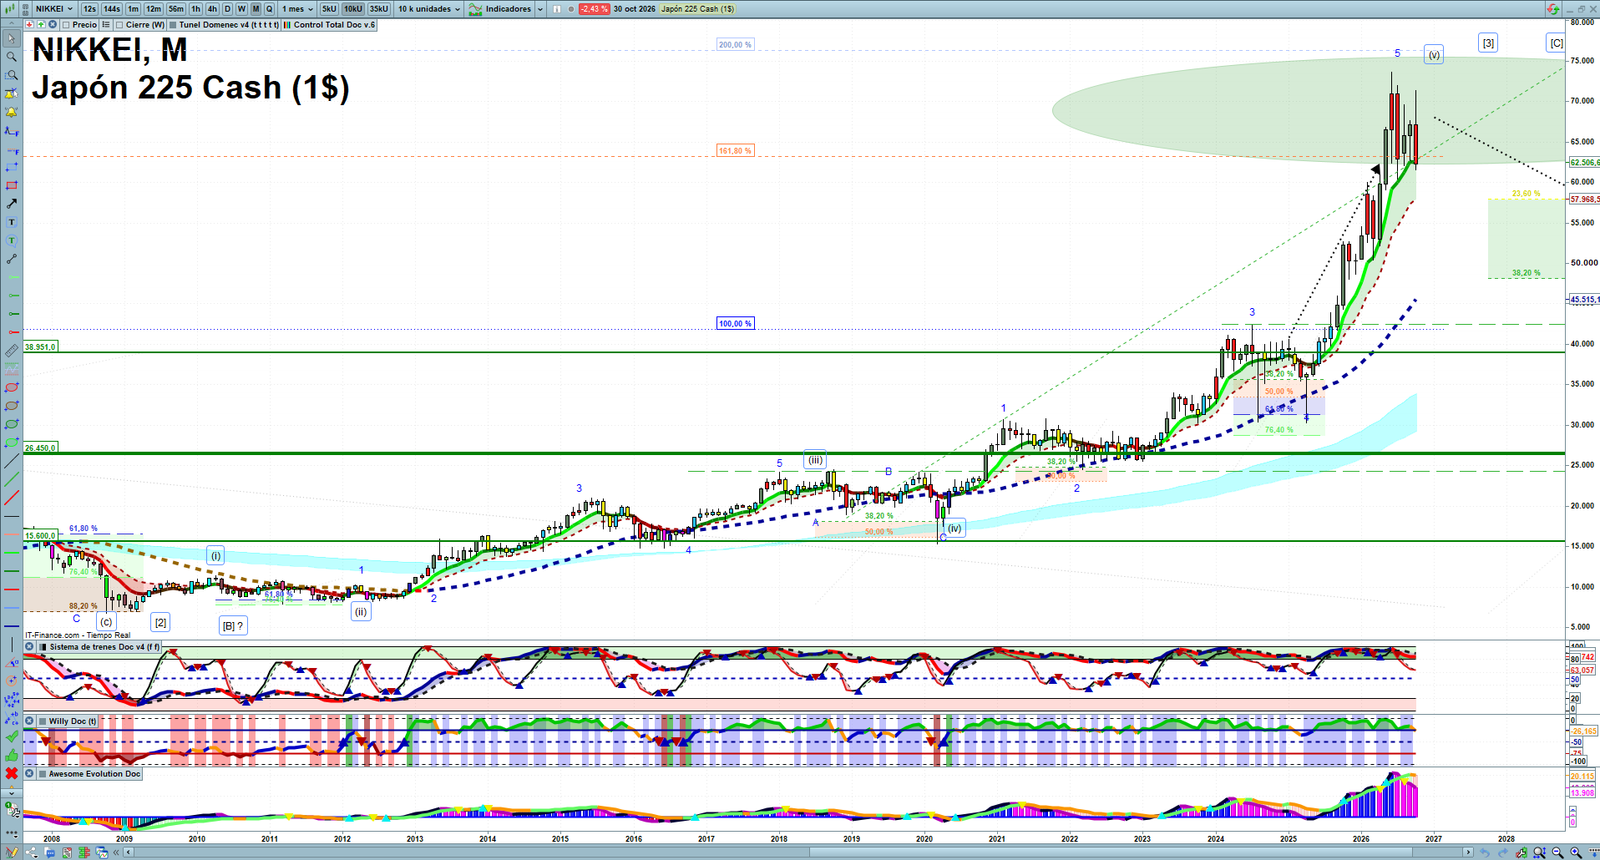Toggle Tunel Domenec v4 indicator checkbox
The height and width of the screenshot is (860, 1600).
point(173,25)
